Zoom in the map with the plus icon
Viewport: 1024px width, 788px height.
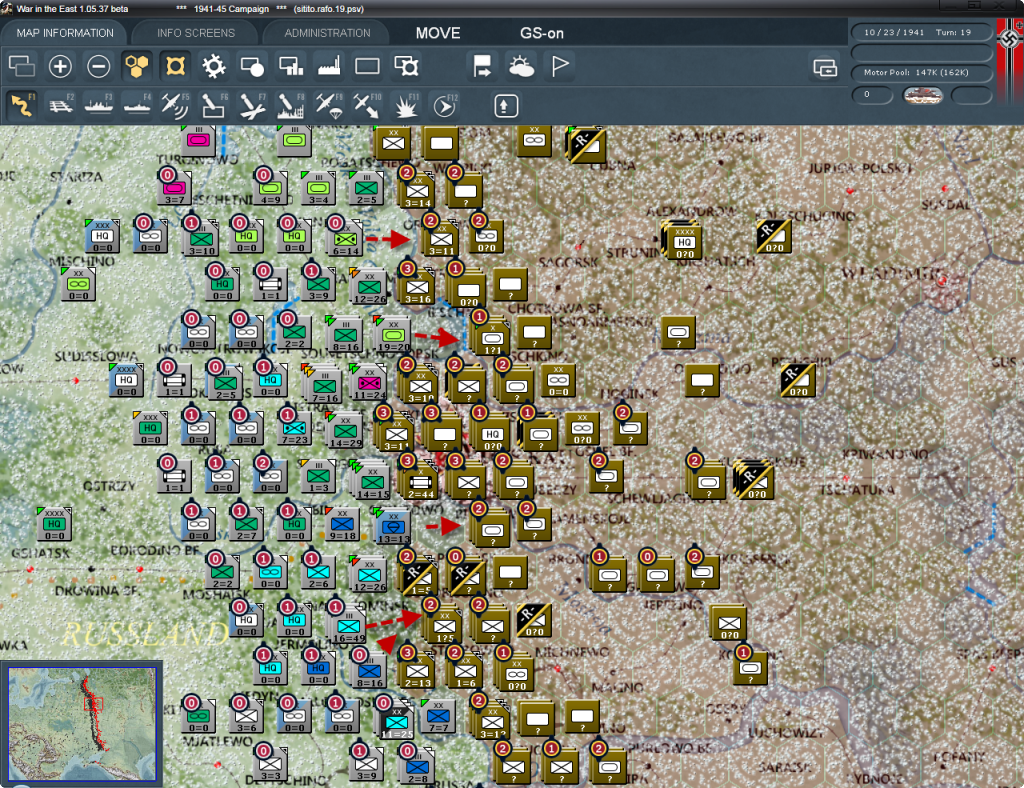pos(60,66)
